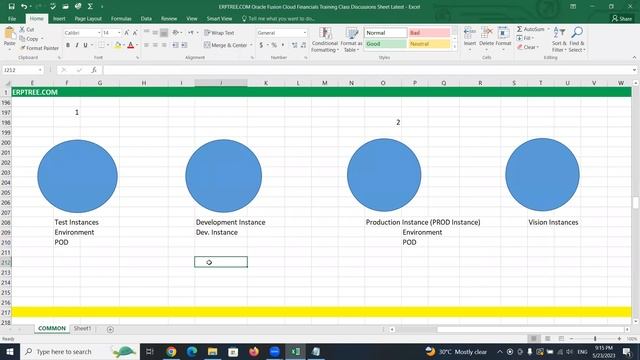Switch to the Insert ribbon tab
640x360 pixels.
coord(59,19)
